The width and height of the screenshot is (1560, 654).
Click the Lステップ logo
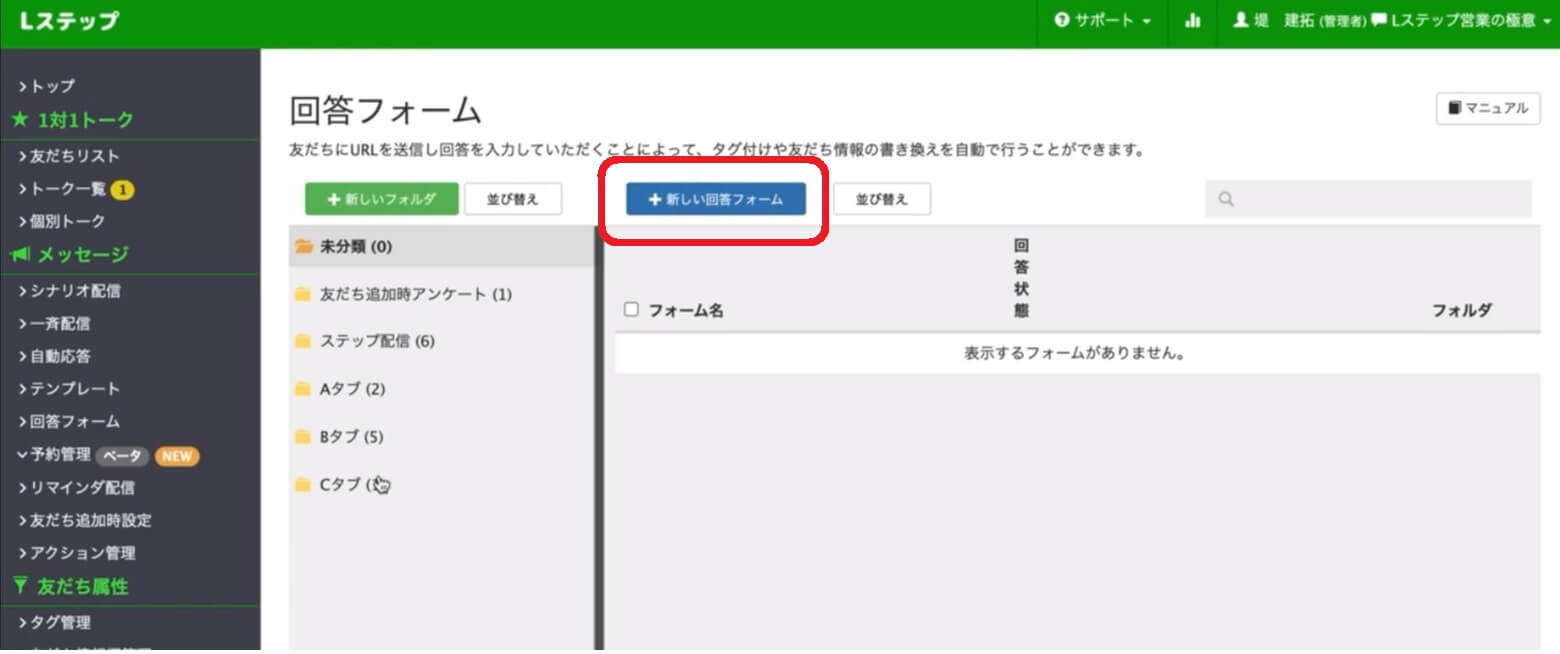(x=68, y=21)
